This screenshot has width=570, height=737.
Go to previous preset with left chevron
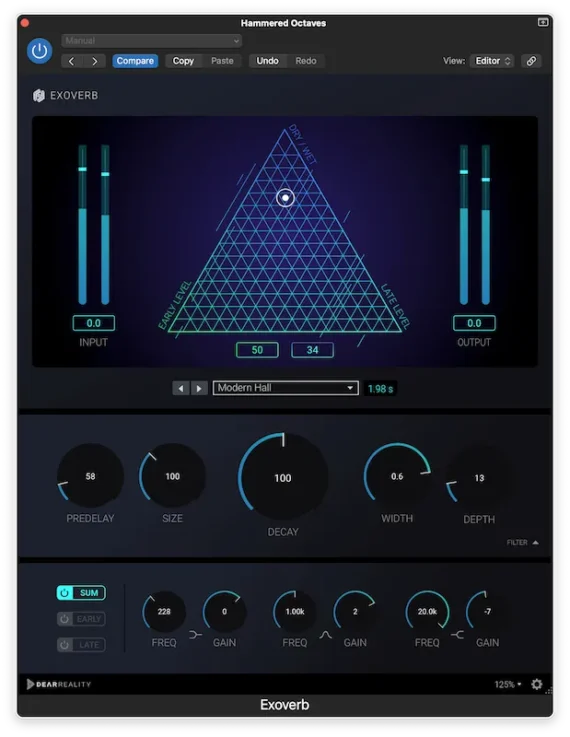(71, 61)
